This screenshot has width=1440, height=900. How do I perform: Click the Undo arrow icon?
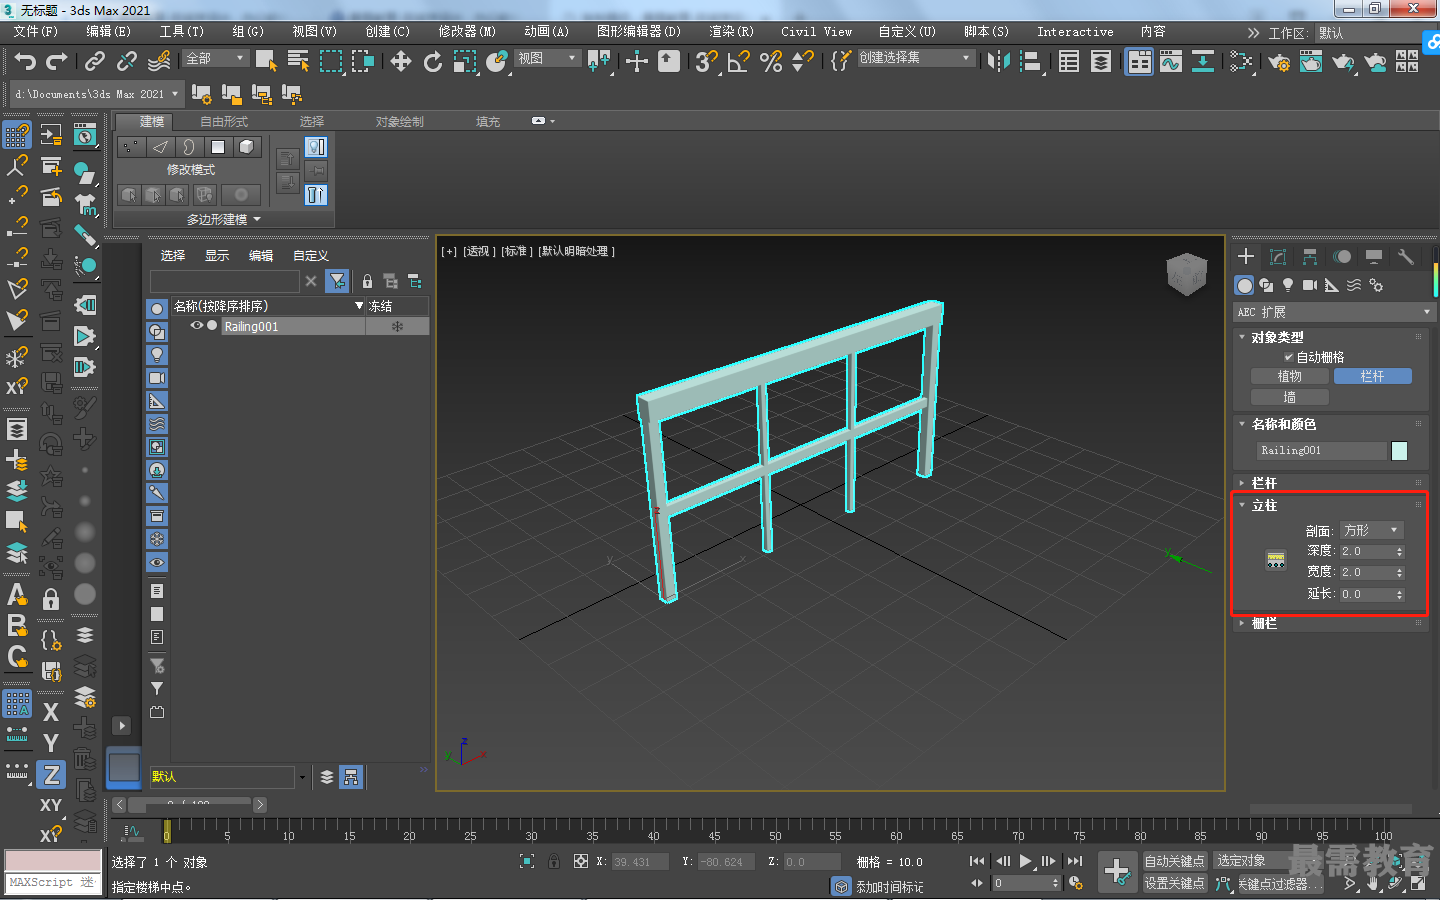(25, 62)
